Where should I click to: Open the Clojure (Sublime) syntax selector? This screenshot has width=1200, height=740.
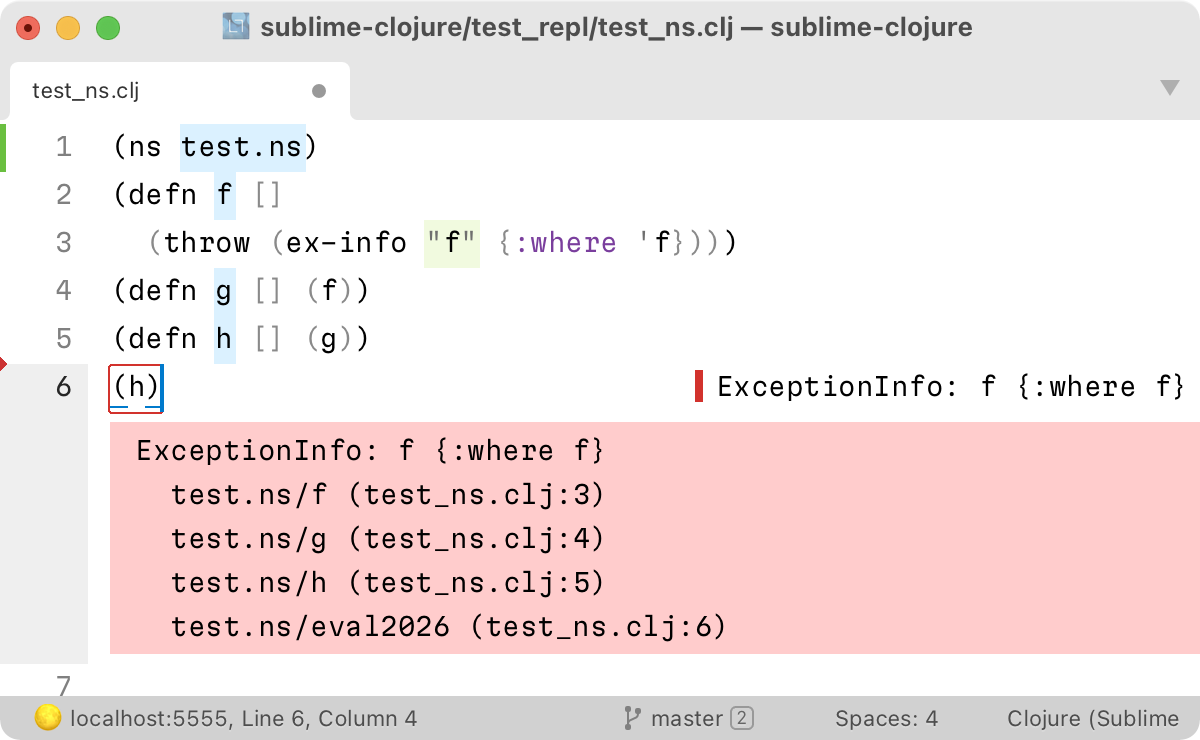tap(1092, 718)
